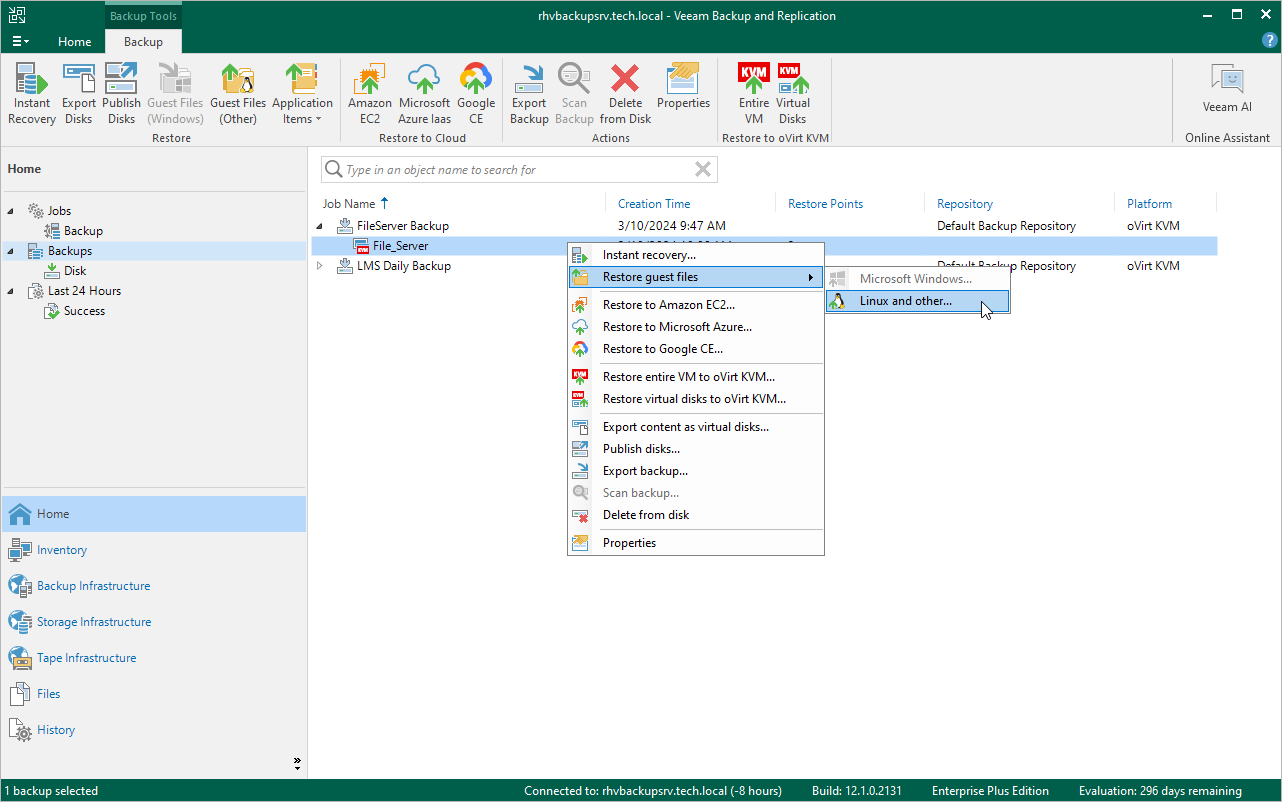This screenshot has height=802, width=1282.
Task: Click the Instant Recovery ribbon icon
Action: pos(32,93)
